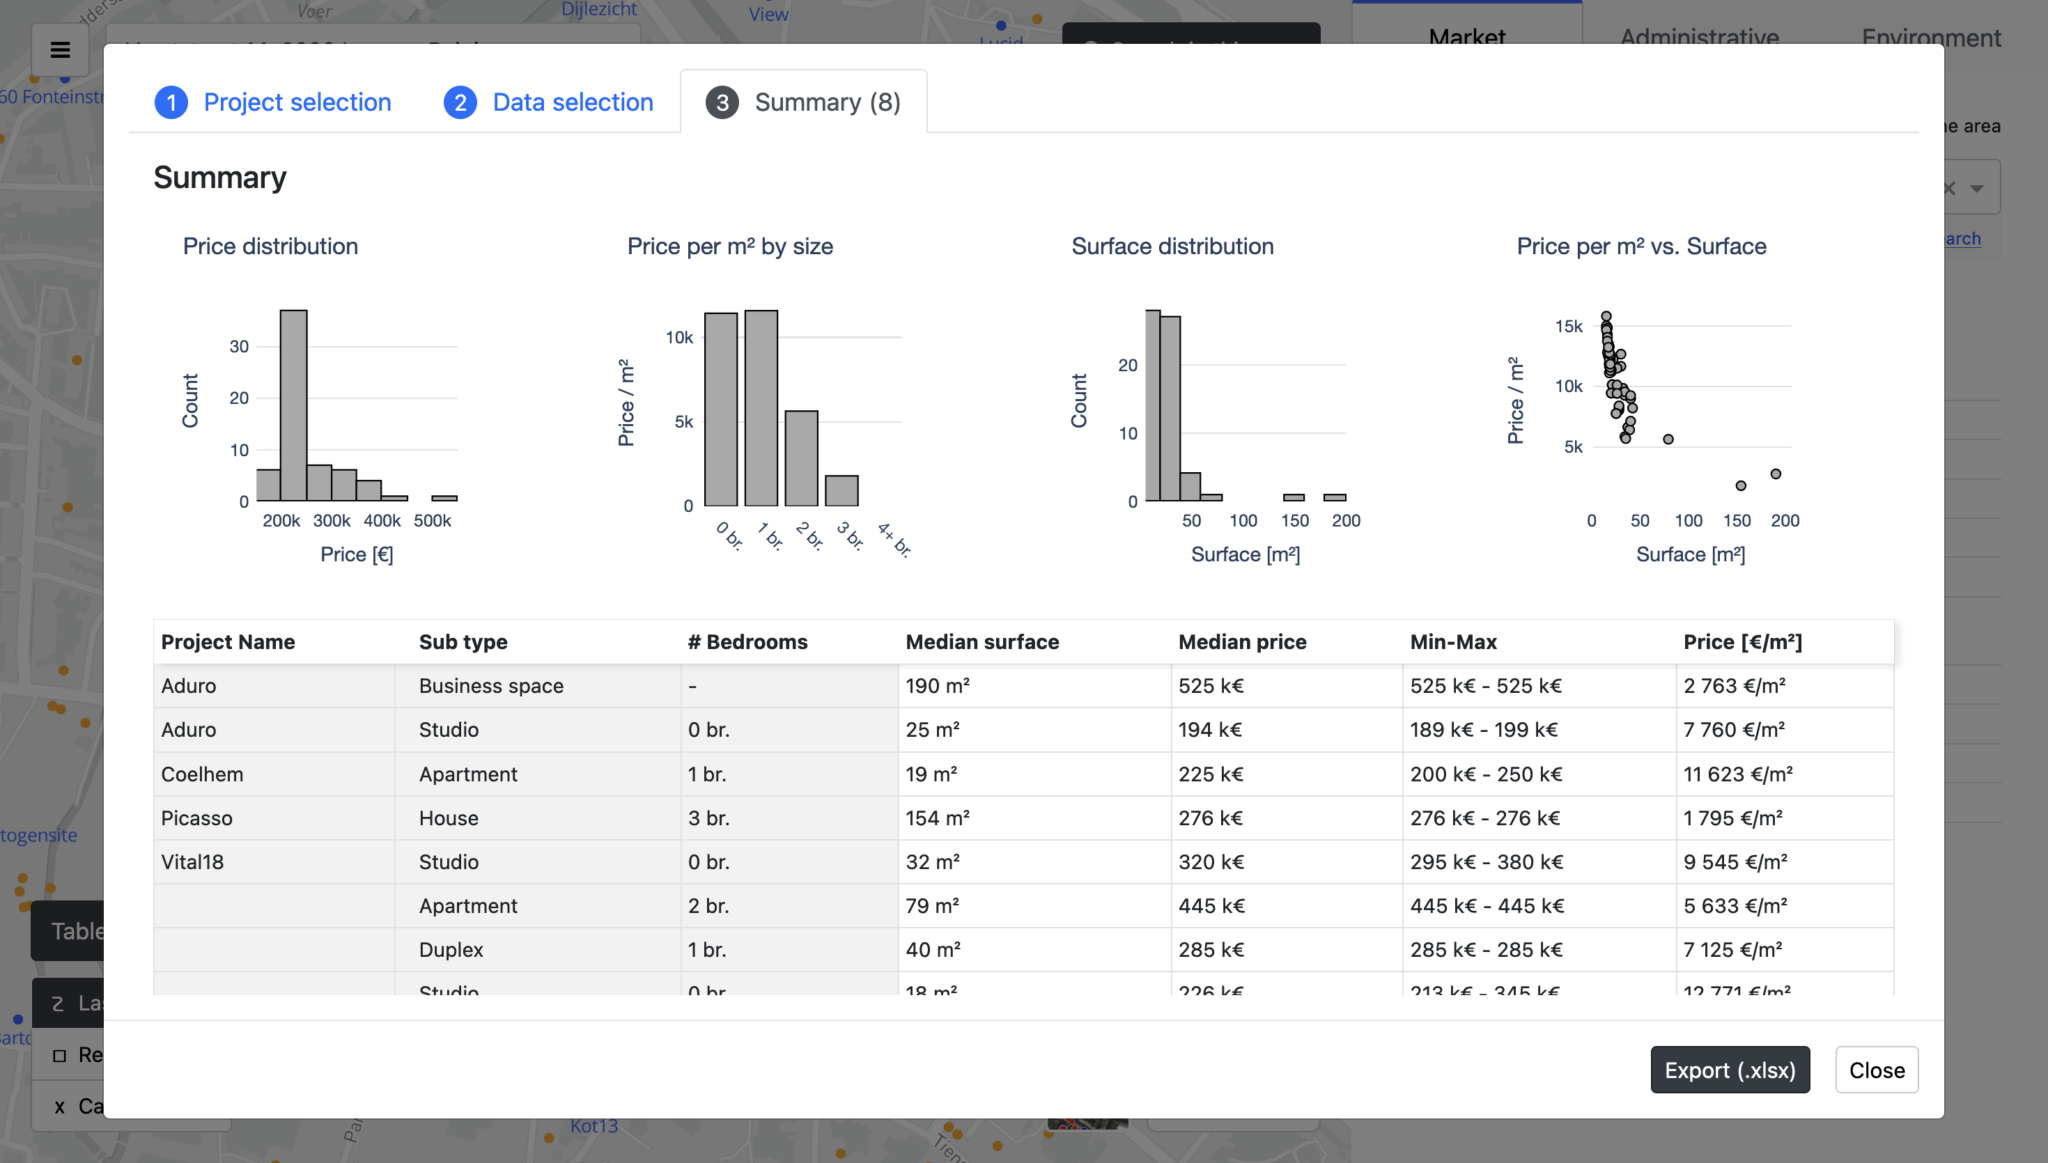Screen dimensions: 2048x1163
Task: Close the summary dialog
Action: [1876, 1069]
